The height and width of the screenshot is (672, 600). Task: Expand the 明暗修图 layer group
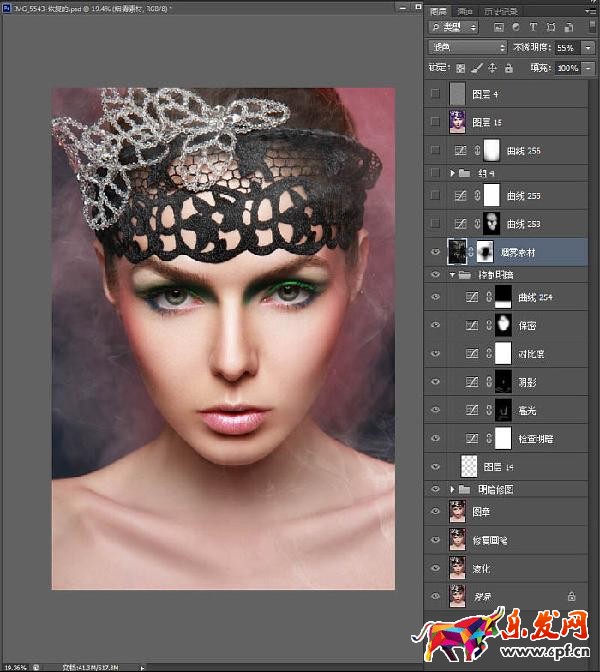[x=453, y=489]
